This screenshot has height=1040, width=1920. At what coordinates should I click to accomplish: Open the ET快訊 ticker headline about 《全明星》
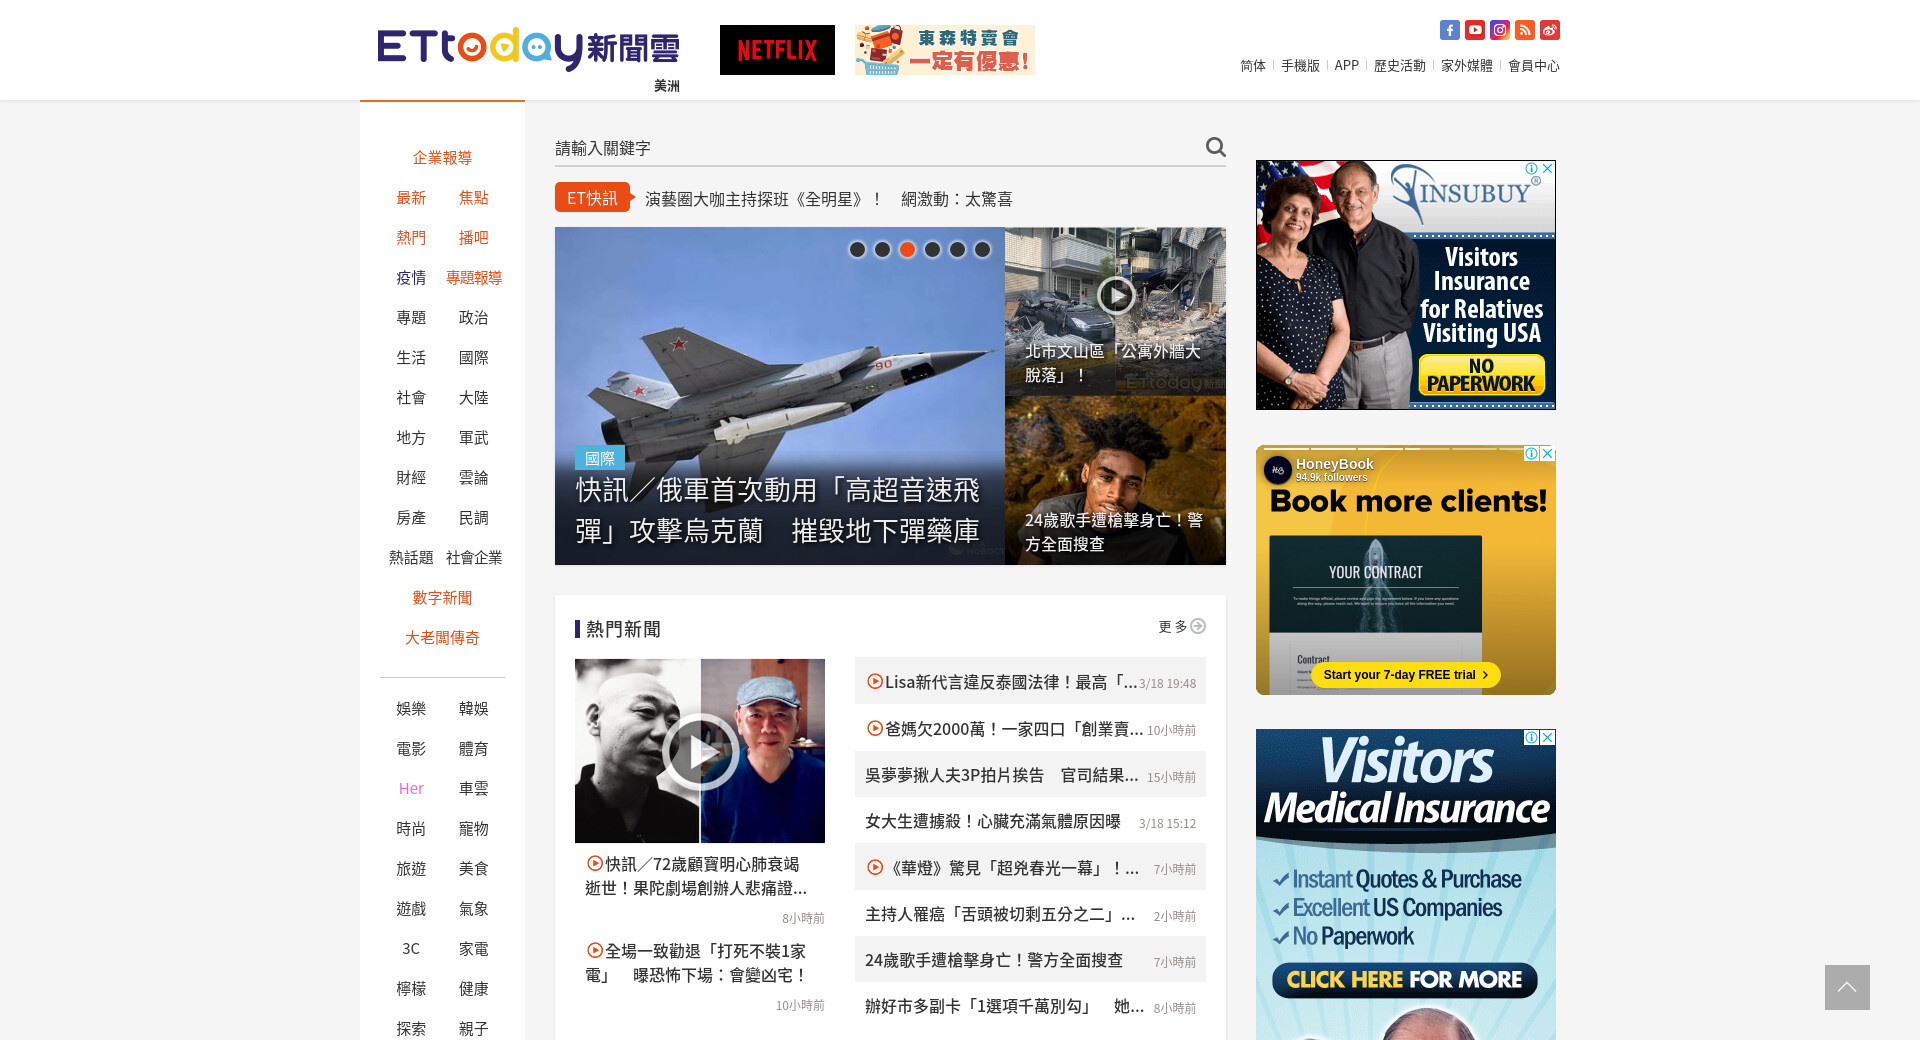[829, 199]
